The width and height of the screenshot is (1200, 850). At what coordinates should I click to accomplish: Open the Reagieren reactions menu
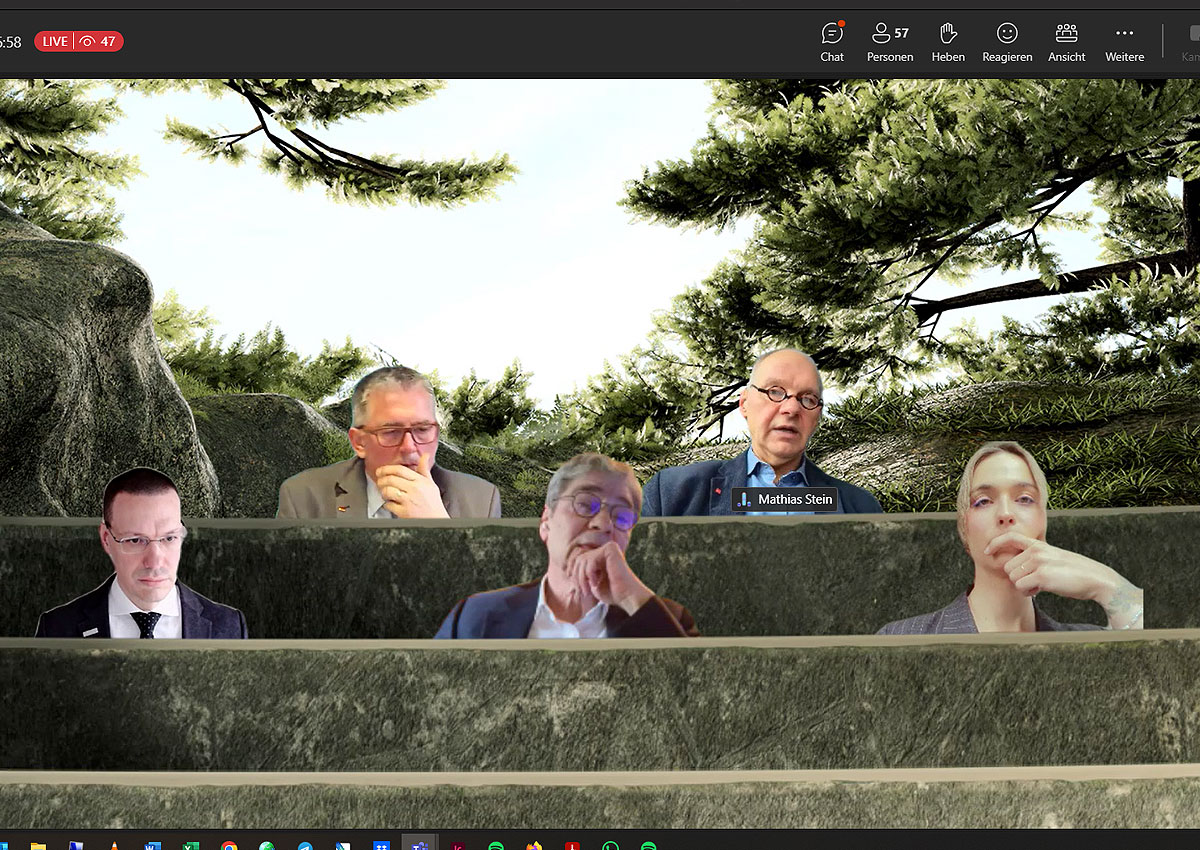click(x=1007, y=42)
